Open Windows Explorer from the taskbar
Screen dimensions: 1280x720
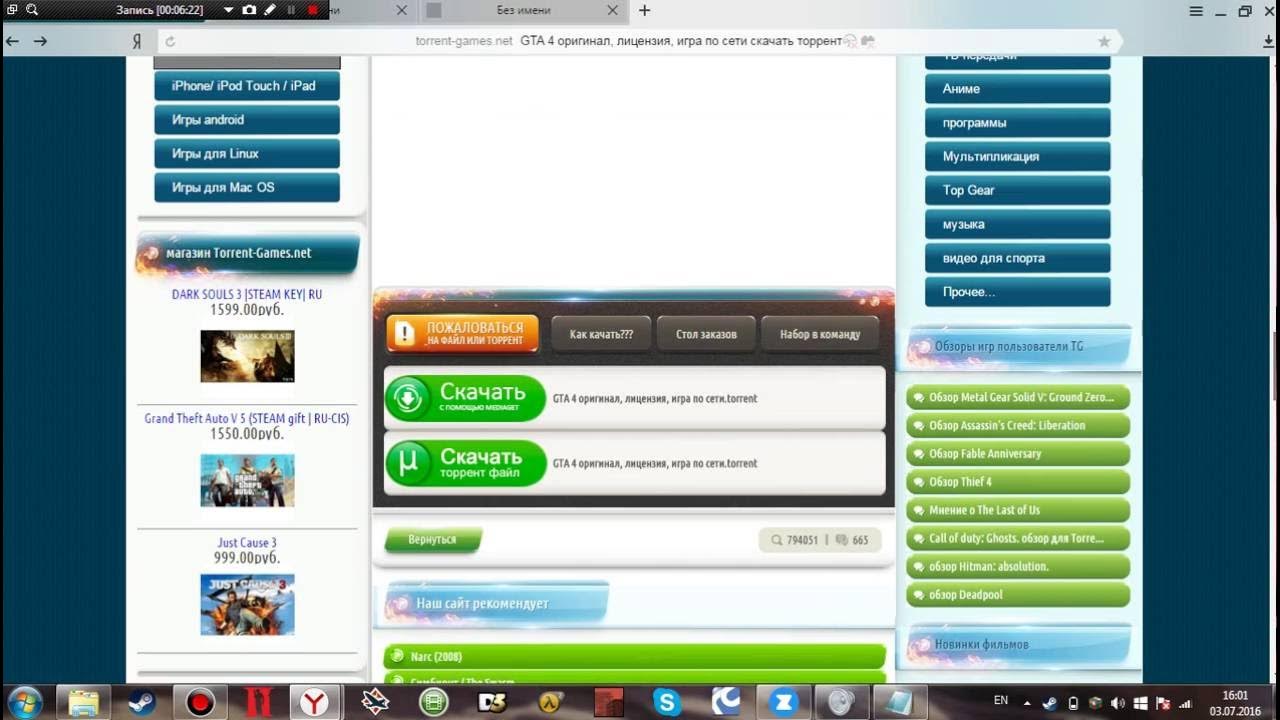84,702
